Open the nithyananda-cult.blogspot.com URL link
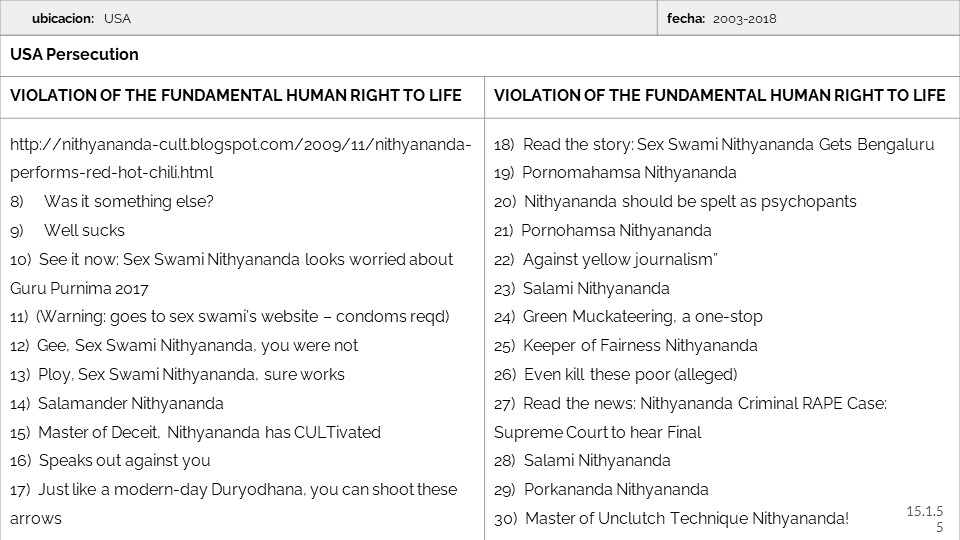960x540 pixels. (240, 144)
